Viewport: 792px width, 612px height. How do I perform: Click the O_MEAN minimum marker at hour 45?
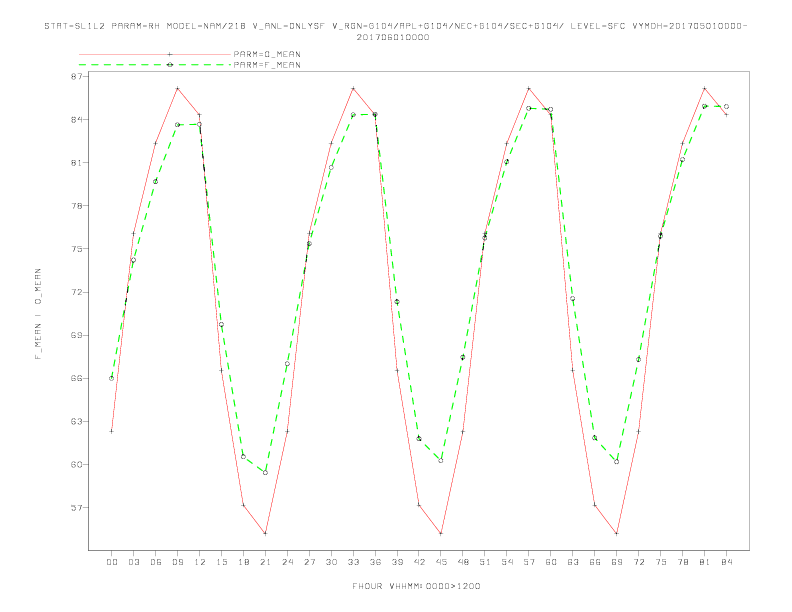coord(441,533)
